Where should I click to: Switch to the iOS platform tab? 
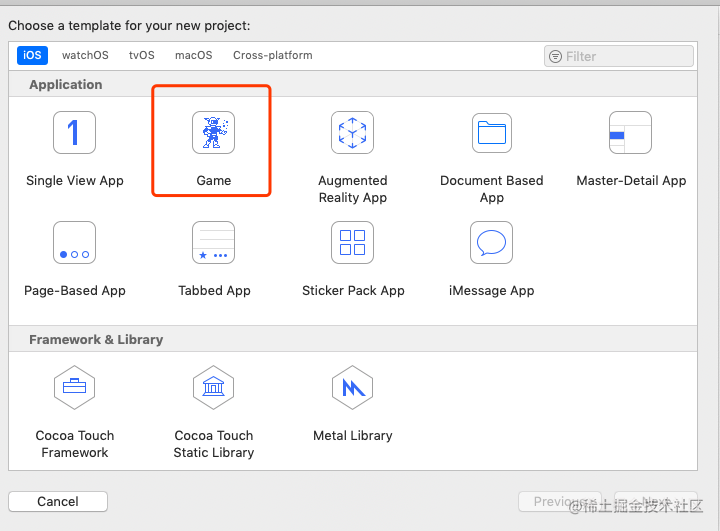pyautogui.click(x=32, y=55)
